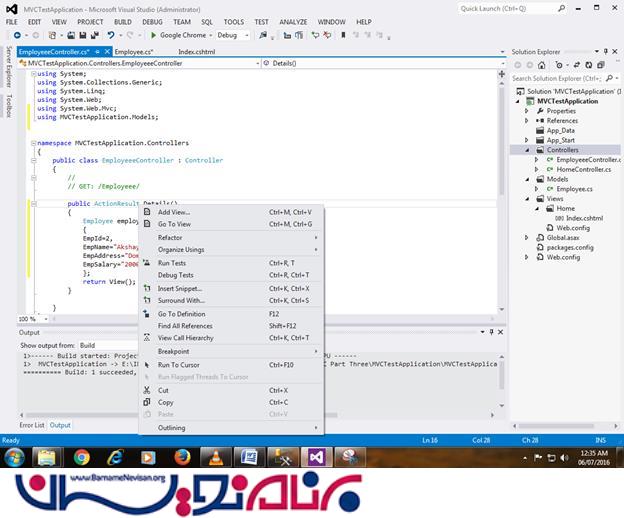Choose Find All References in the context menu
Image resolution: width=624 pixels, height=518 pixels.
(185, 326)
